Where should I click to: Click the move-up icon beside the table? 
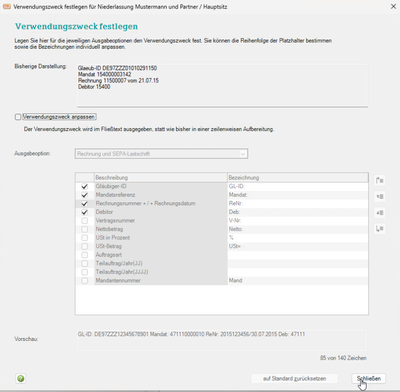380,196
